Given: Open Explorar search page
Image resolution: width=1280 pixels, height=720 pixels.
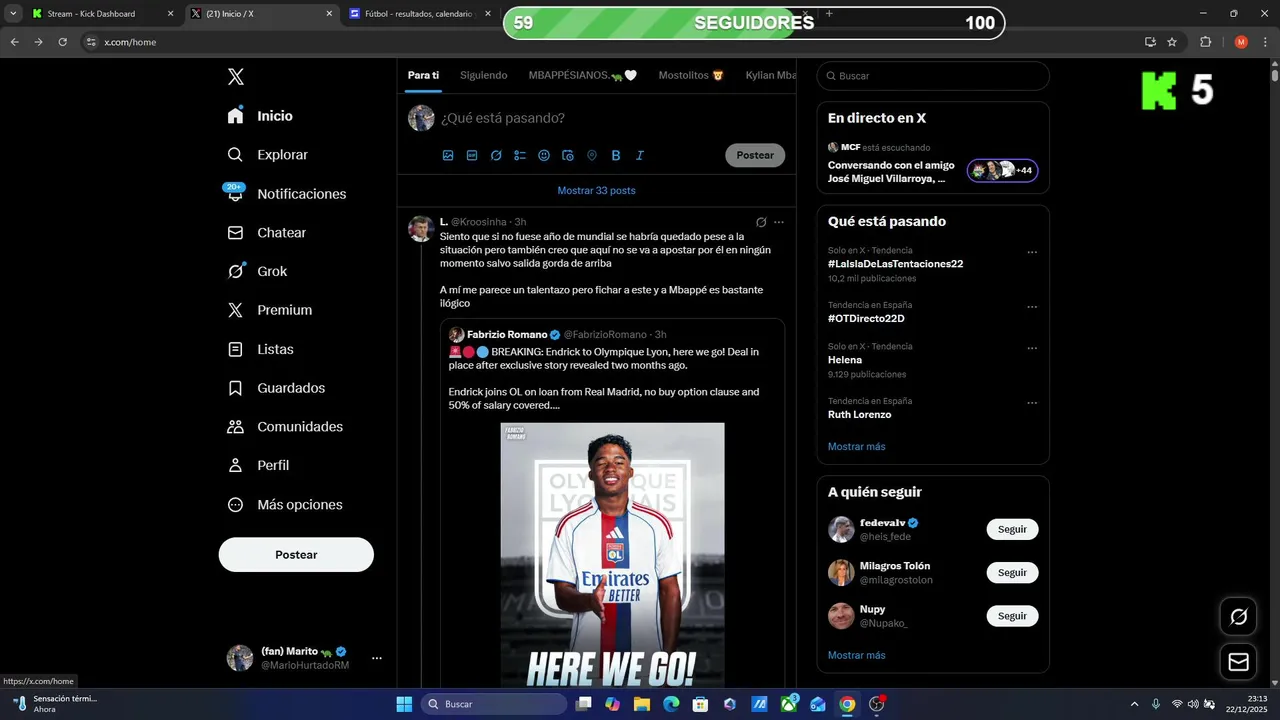Looking at the screenshot, I should tap(268, 155).
